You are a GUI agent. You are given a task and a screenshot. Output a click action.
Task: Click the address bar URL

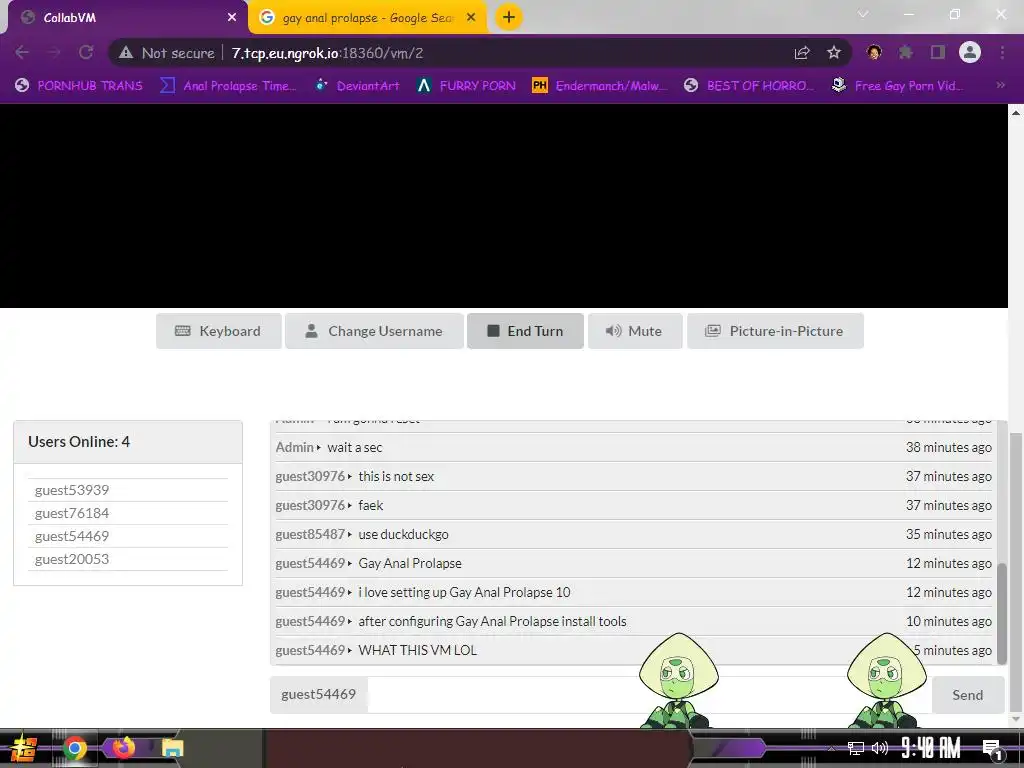tap(327, 53)
